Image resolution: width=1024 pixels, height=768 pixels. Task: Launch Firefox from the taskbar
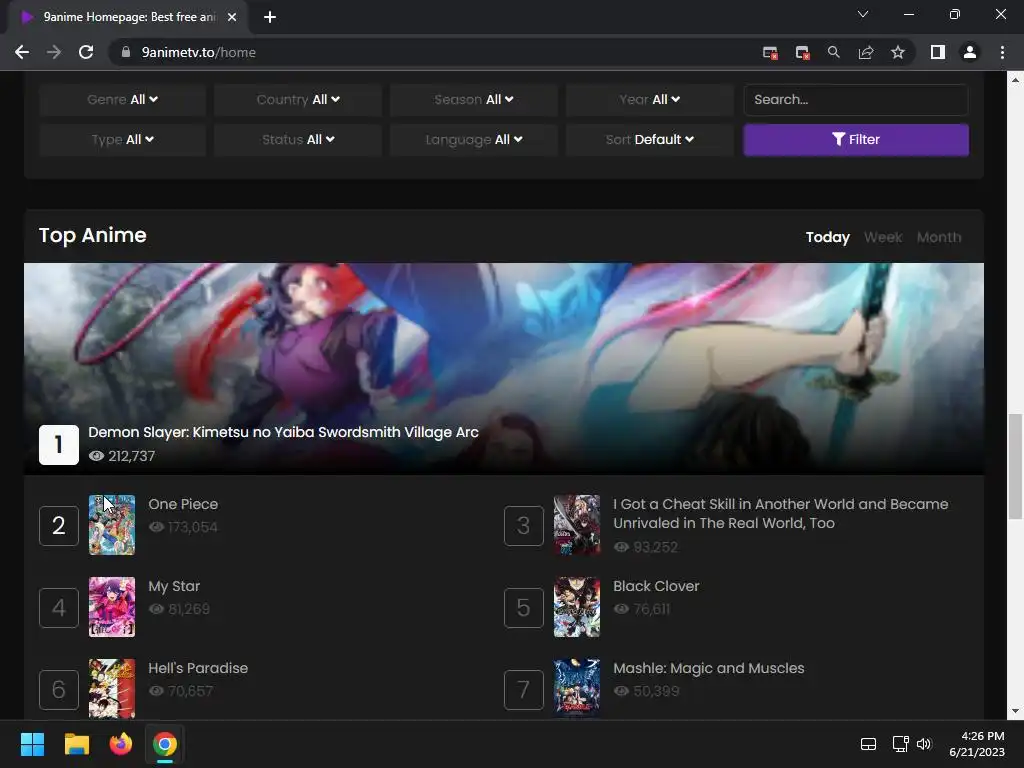tap(120, 744)
